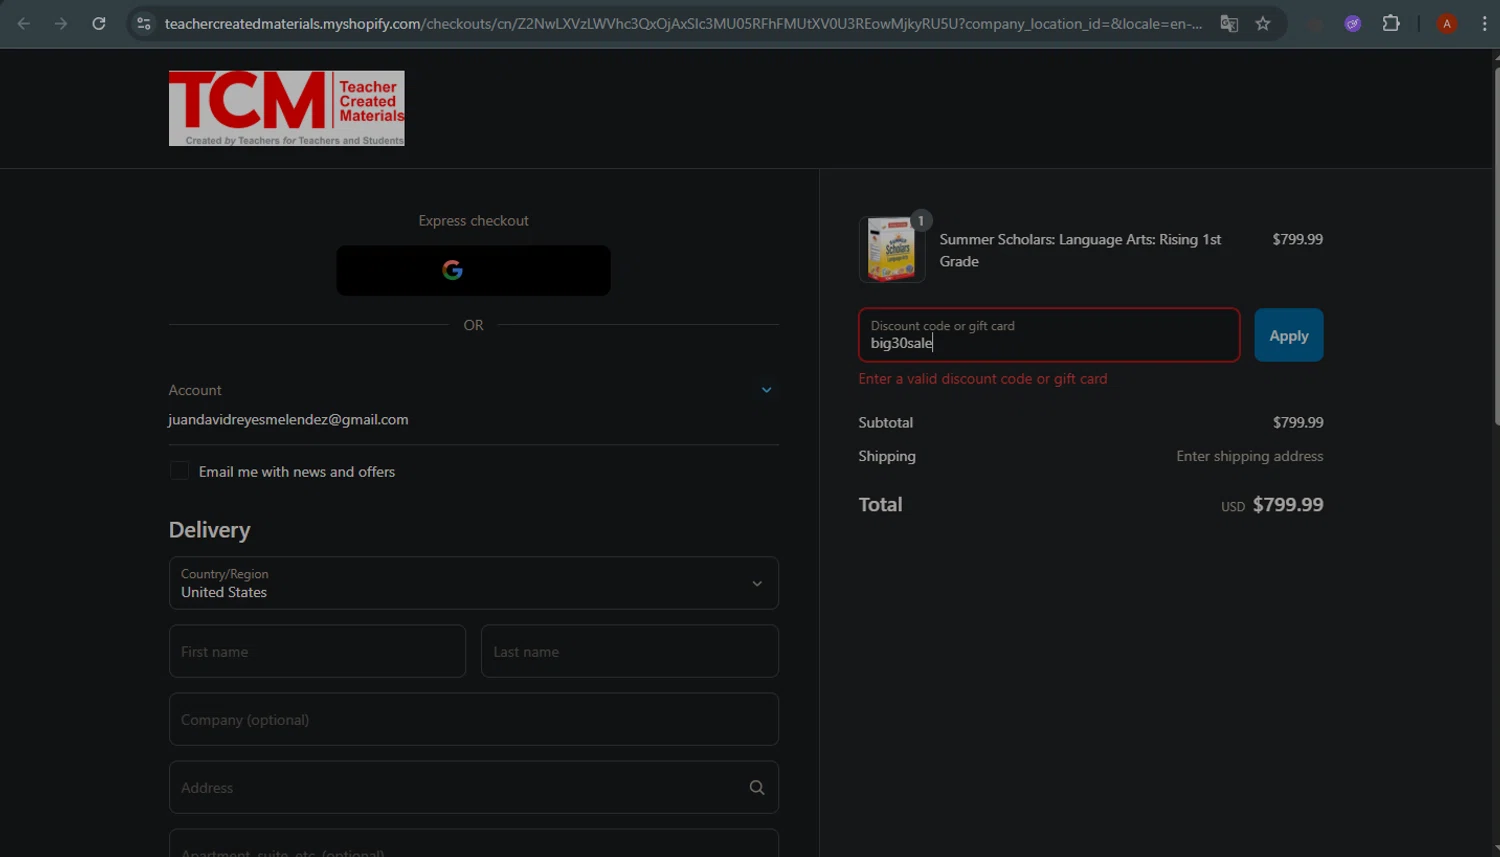View site information icon in address bar

pos(144,23)
